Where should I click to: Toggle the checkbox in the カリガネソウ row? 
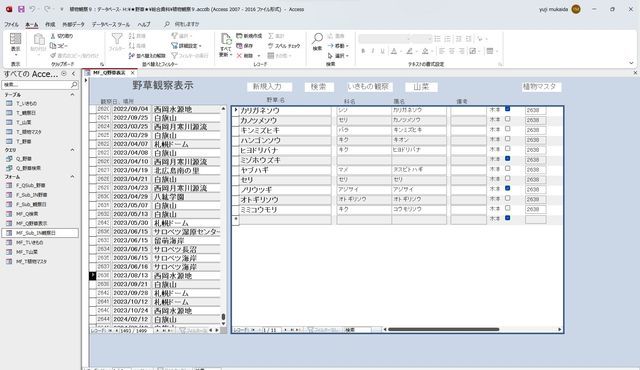pos(507,109)
